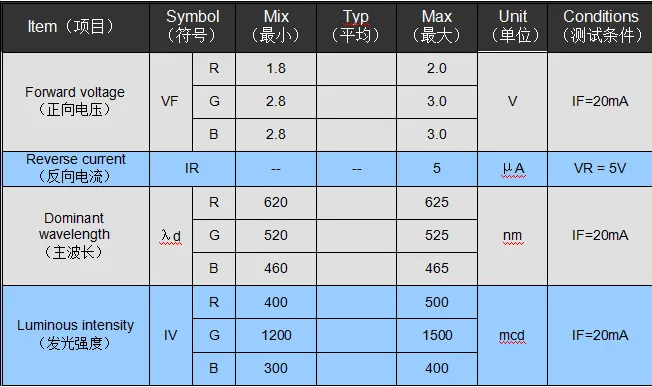Select the Forward voltage (正向电压) cell
This screenshot has height=387, width=652.
click(x=76, y=102)
